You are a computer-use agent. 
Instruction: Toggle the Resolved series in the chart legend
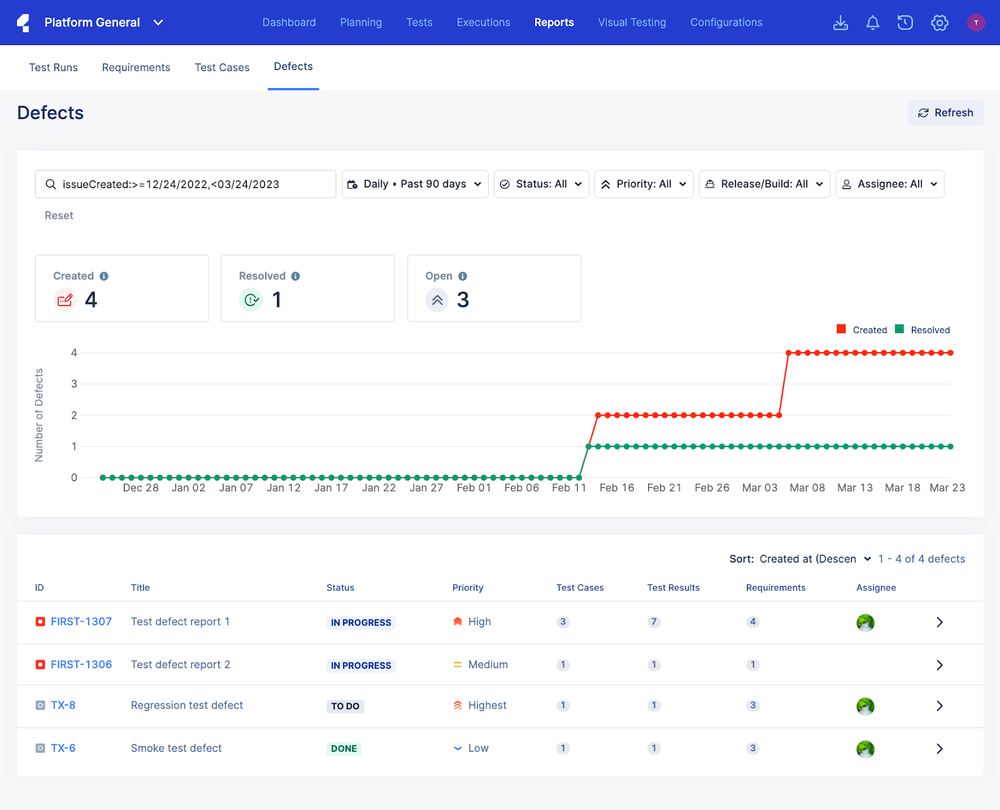[x=924, y=329]
